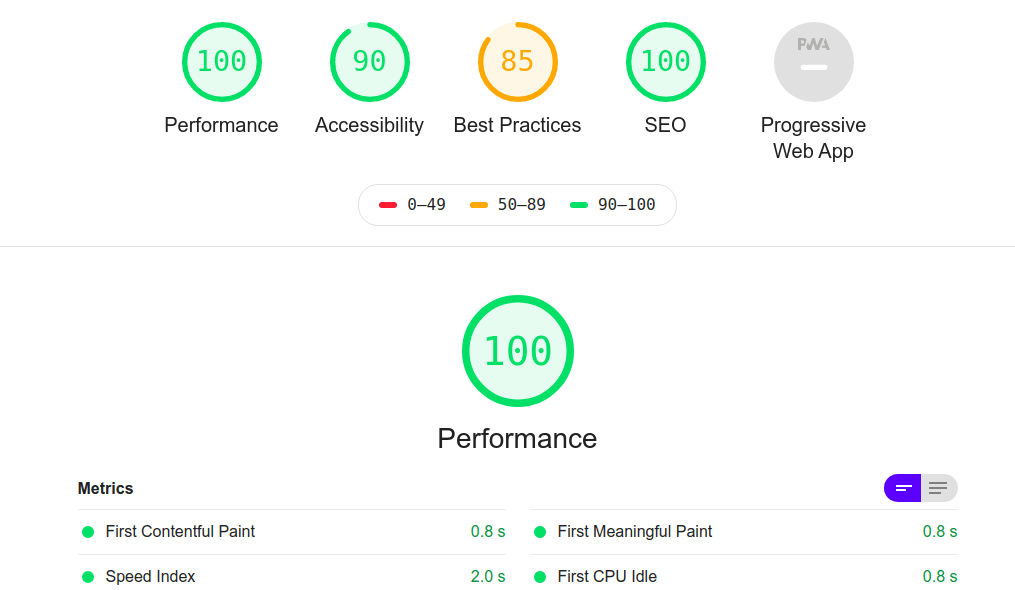Select the Accessibility gauge showing 90
The image size is (1015, 590).
coord(369,62)
